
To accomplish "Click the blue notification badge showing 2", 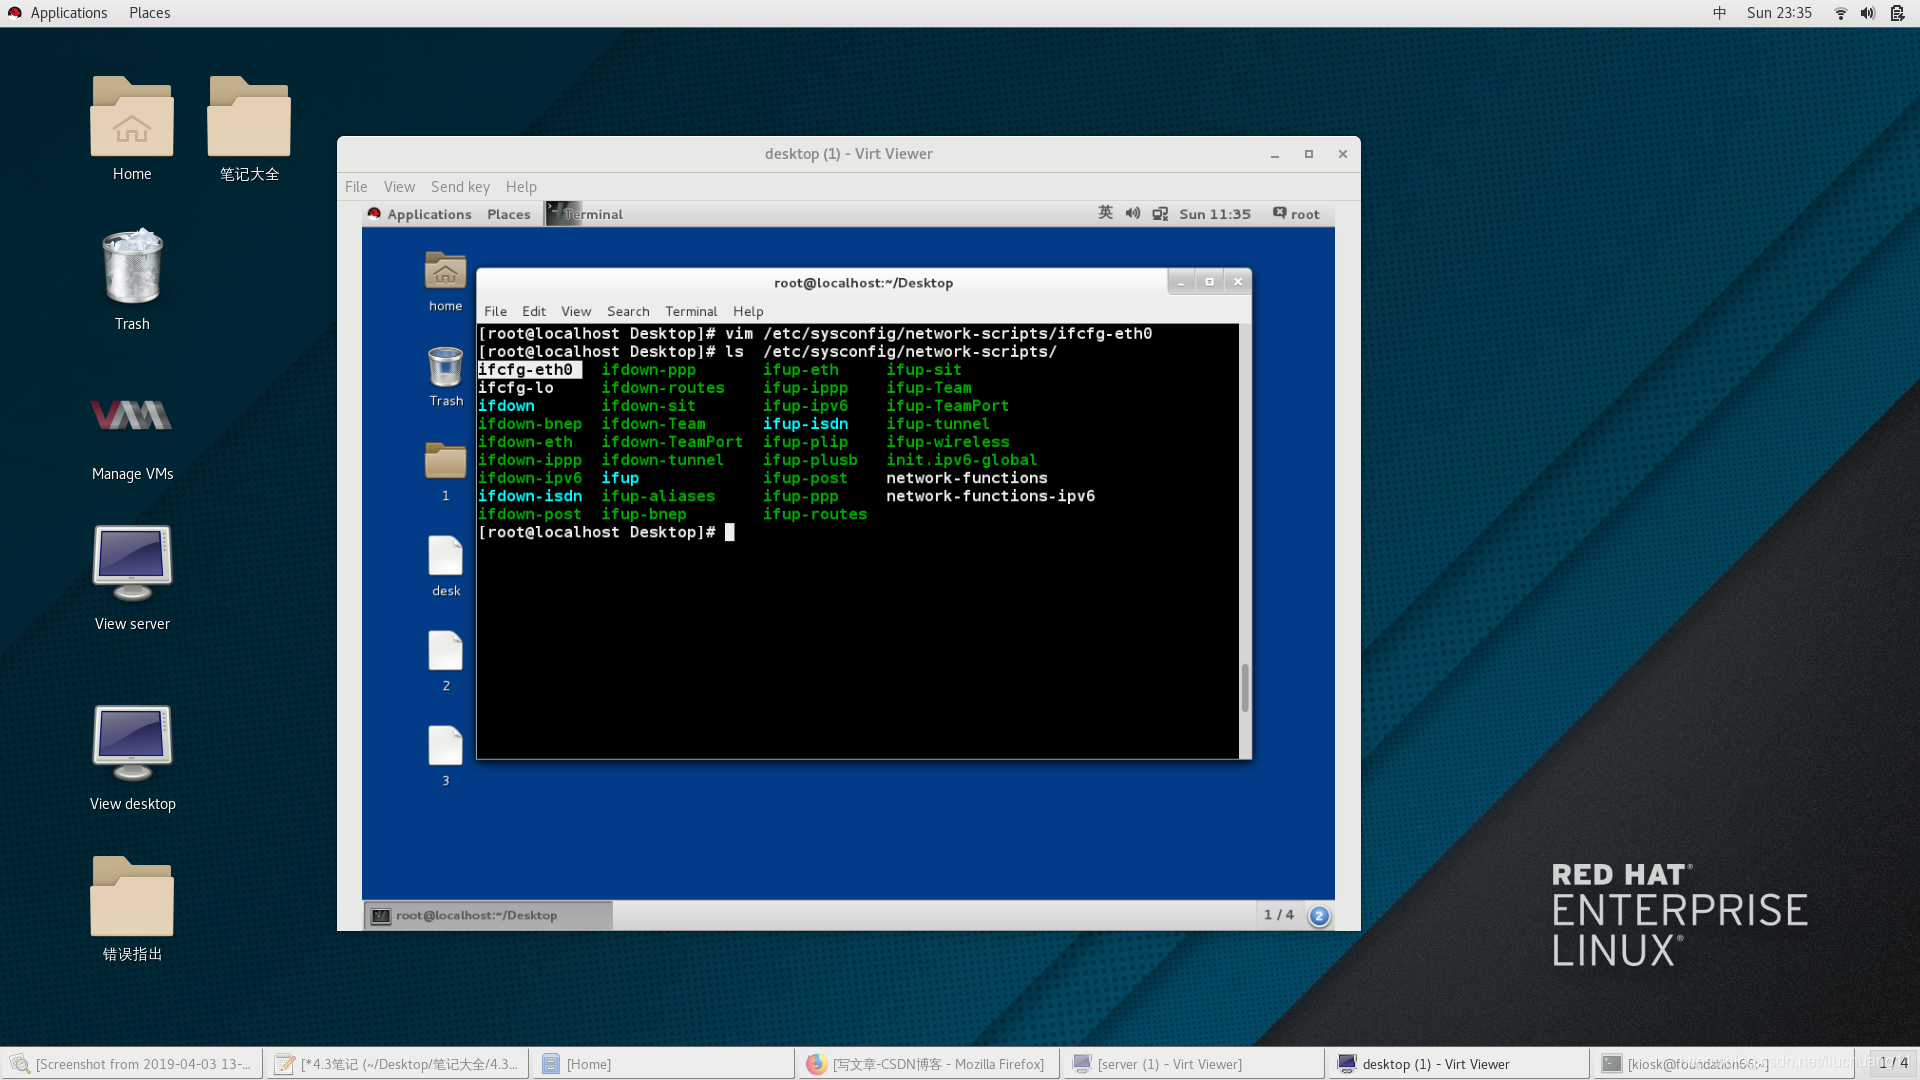I will pyautogui.click(x=1319, y=915).
